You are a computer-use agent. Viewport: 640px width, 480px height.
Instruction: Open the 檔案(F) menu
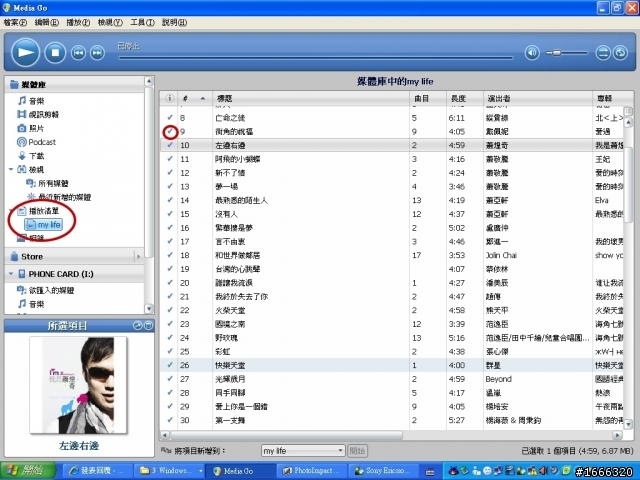point(16,22)
